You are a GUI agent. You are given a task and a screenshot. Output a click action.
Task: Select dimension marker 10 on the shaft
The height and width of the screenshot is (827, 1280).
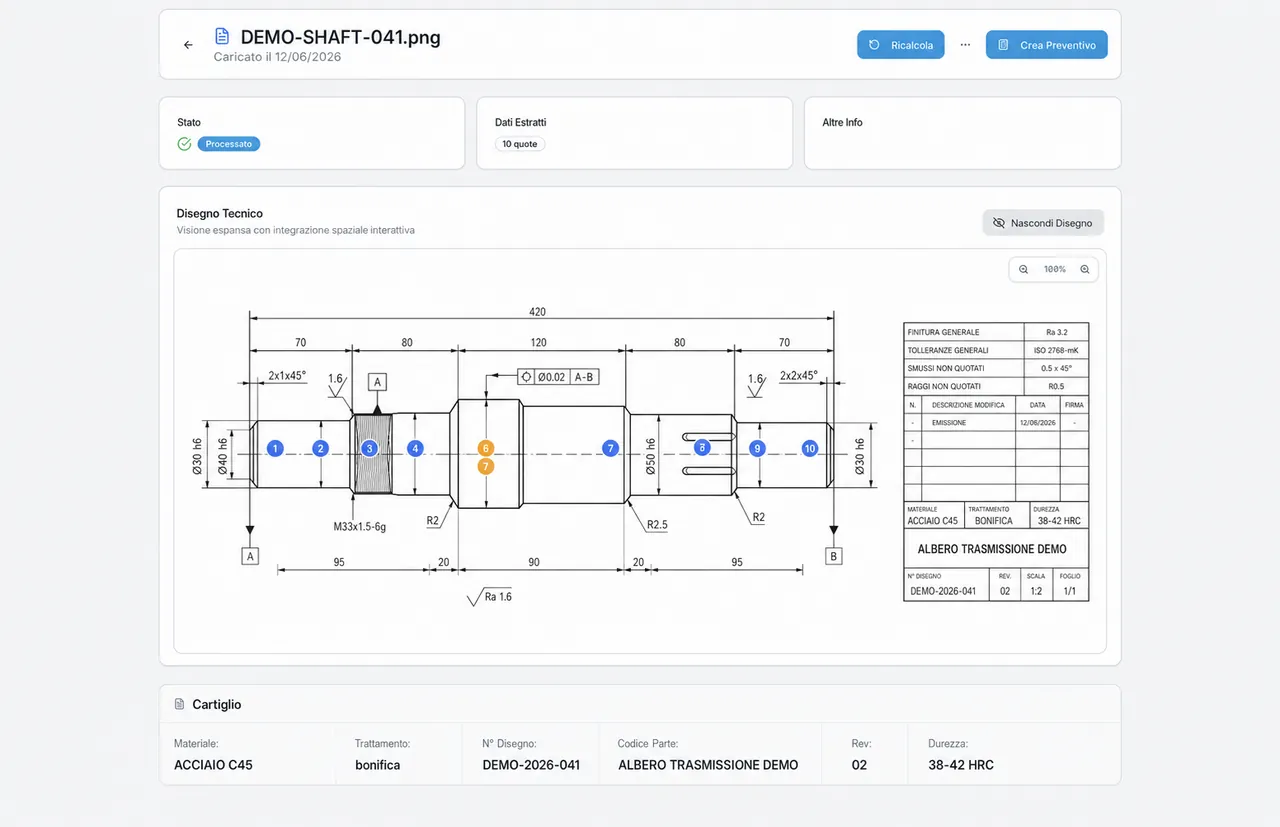[x=810, y=449]
